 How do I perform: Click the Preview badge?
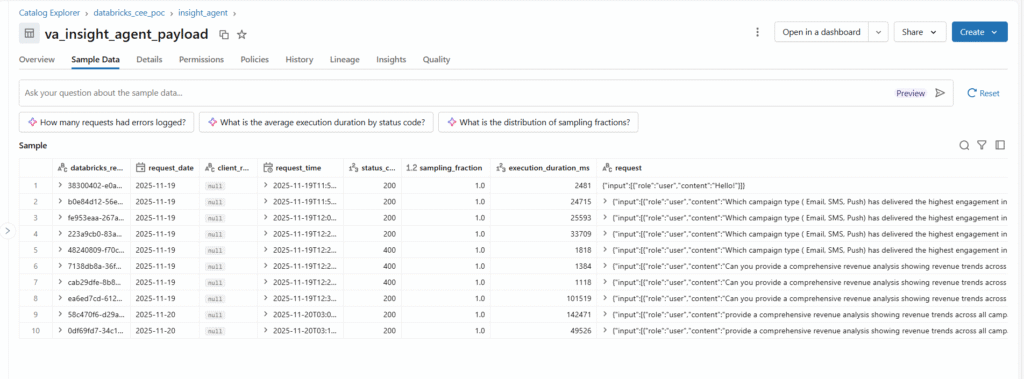pyautogui.click(x=910, y=93)
